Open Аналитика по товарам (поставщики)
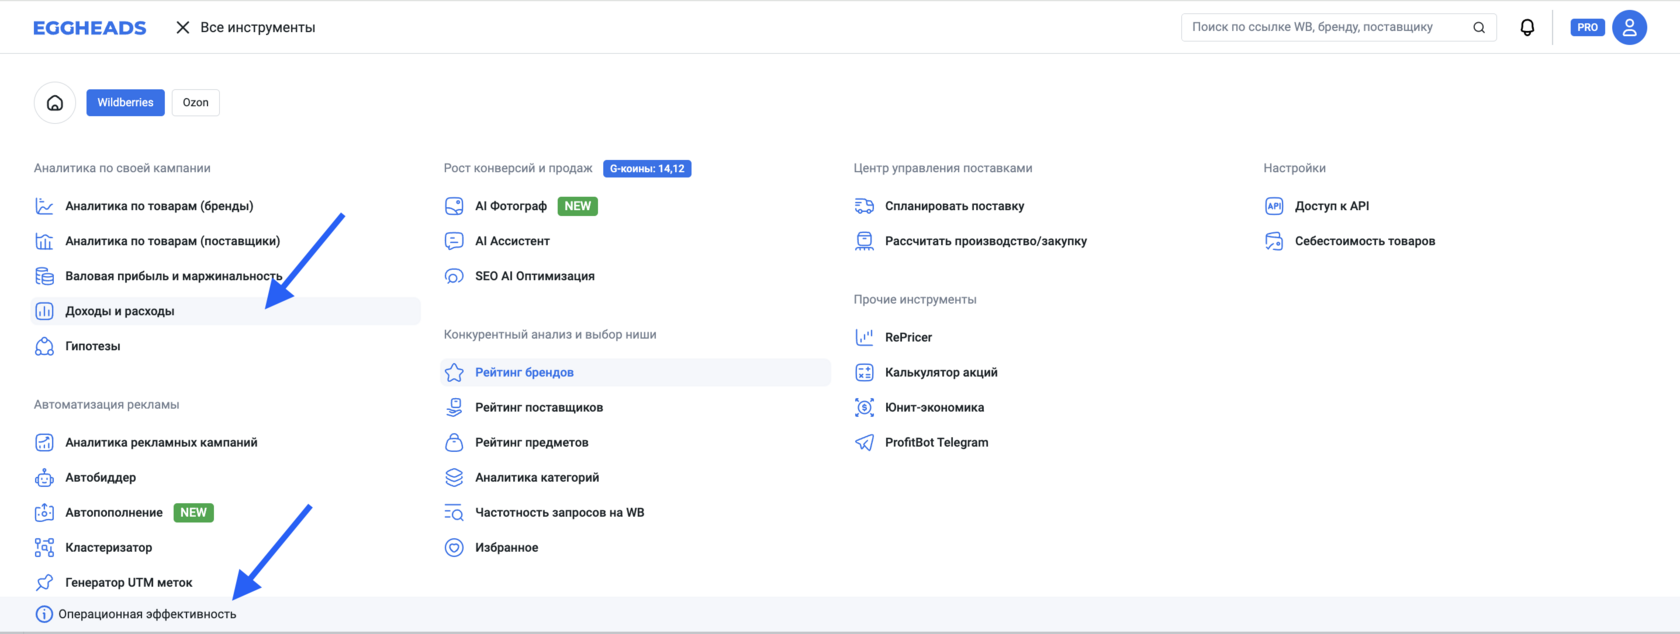Image resolution: width=1680 pixels, height=634 pixels. pos(172,241)
